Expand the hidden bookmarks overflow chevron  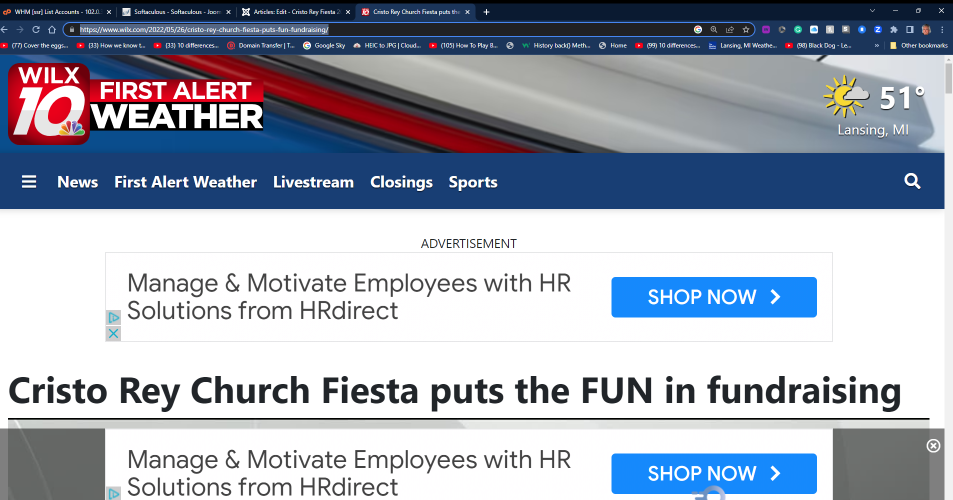[x=876, y=46]
